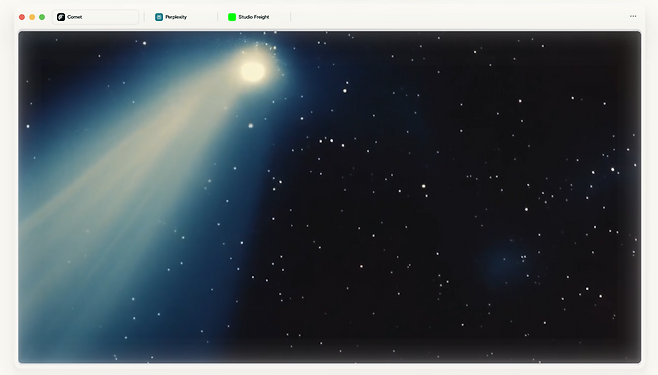Switch to the Perplexity tab

pos(181,17)
